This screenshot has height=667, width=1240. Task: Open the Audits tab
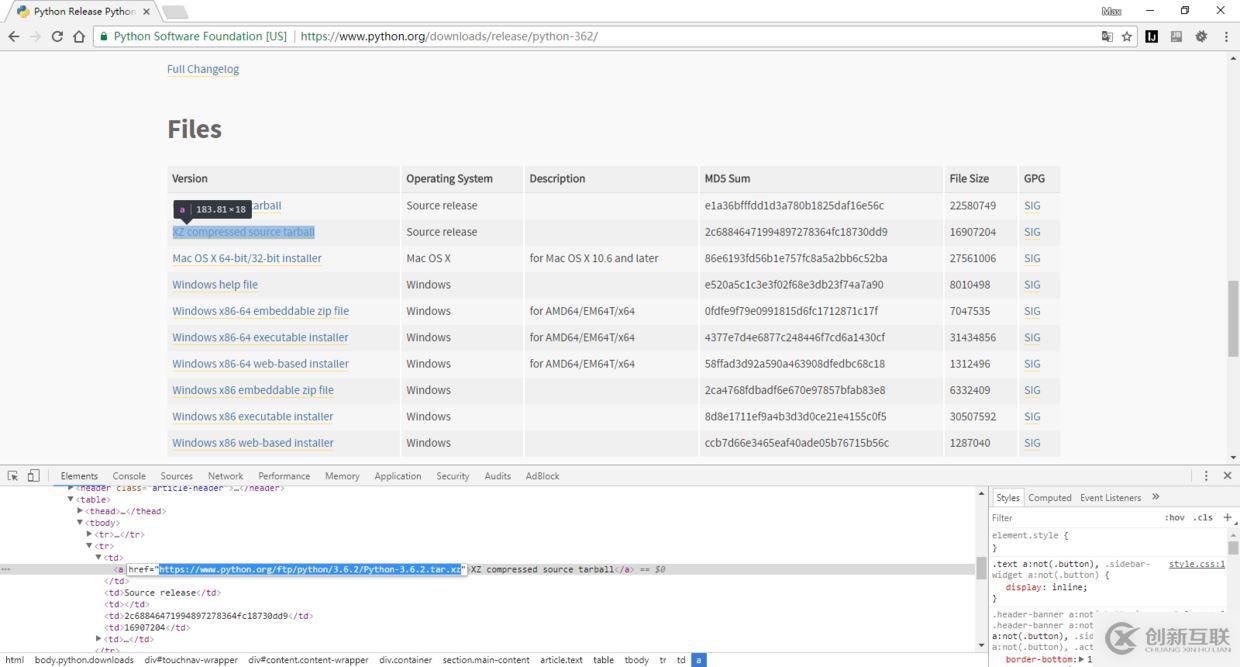tap(497, 476)
